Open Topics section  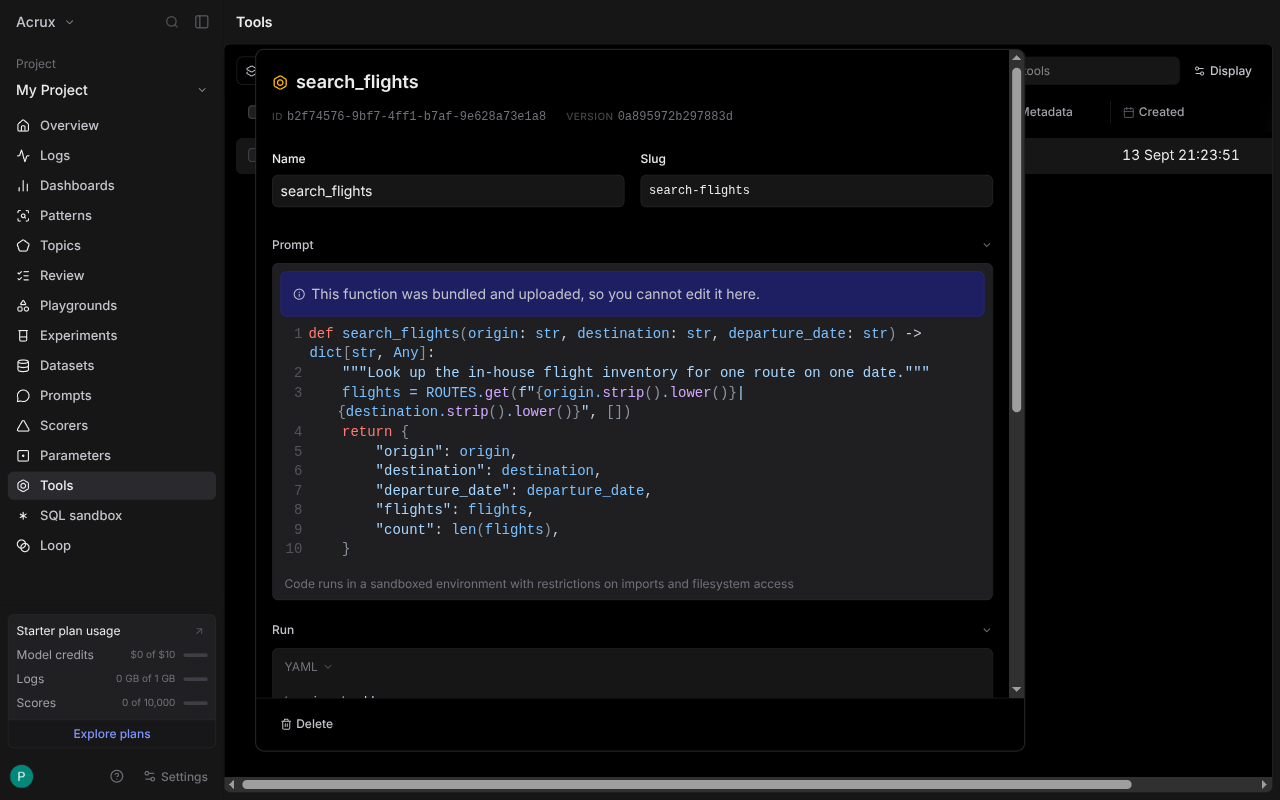coord(112,246)
